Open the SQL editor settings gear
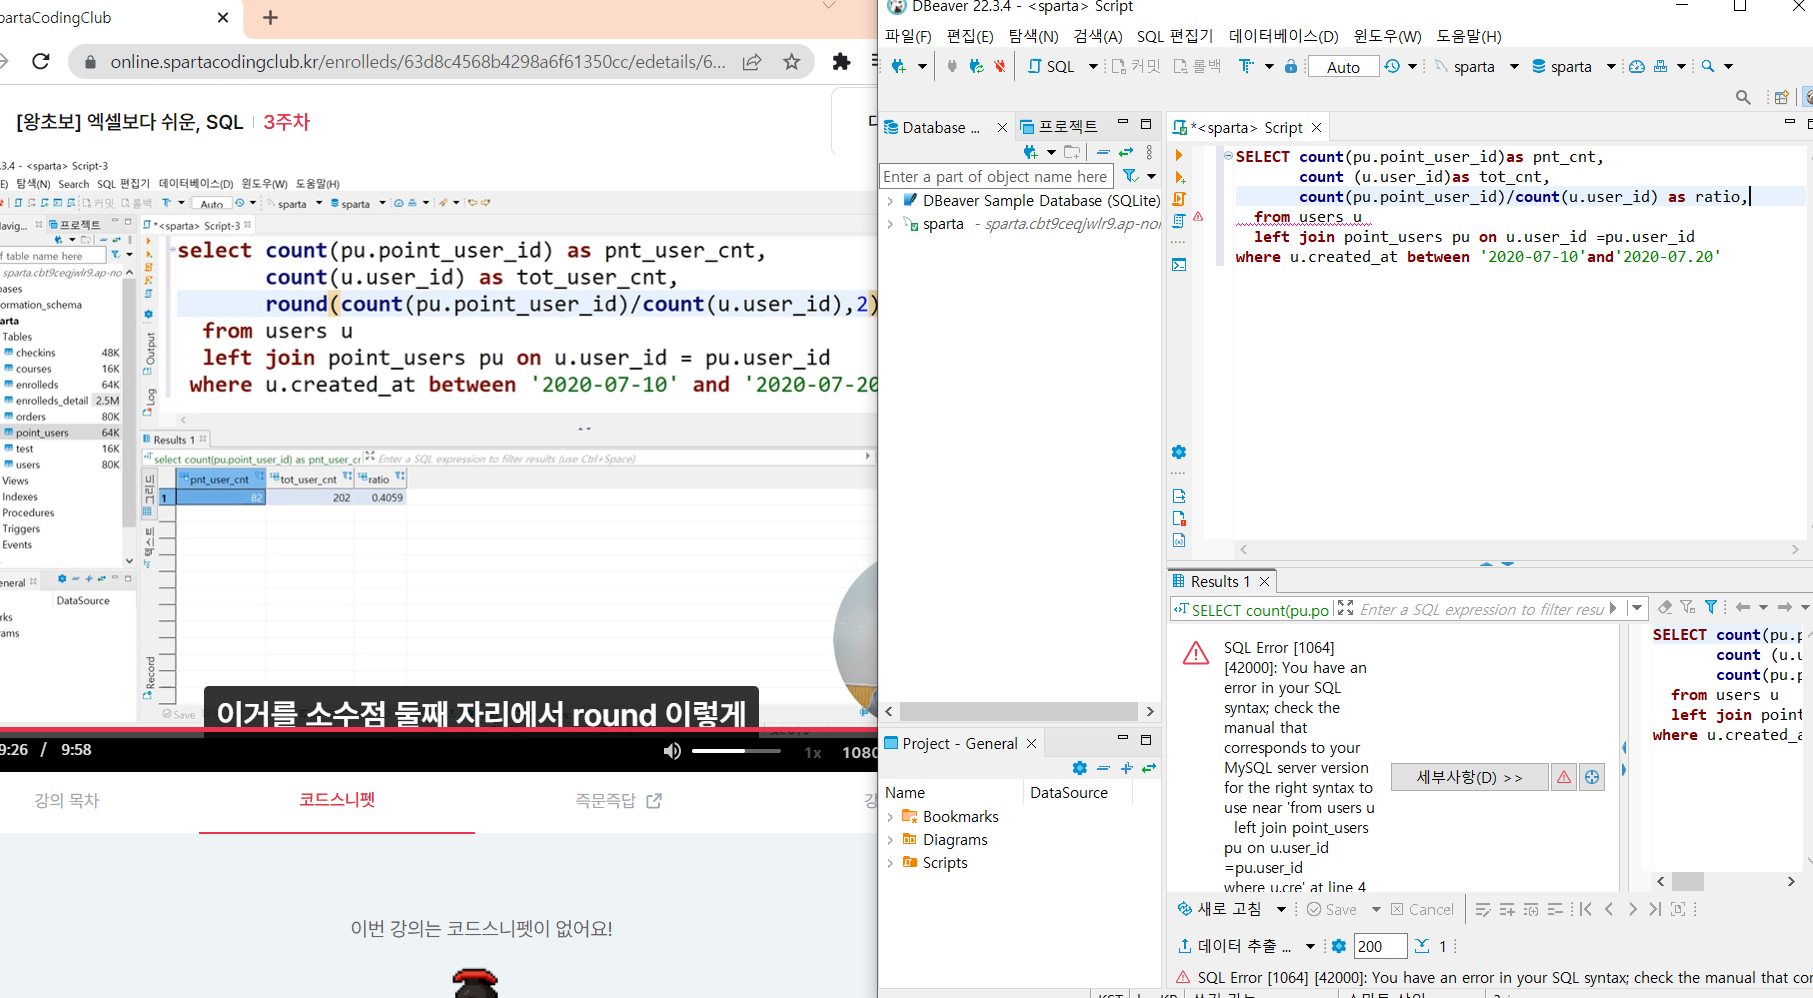Screen dimensions: 1813x998 pos(1179,452)
